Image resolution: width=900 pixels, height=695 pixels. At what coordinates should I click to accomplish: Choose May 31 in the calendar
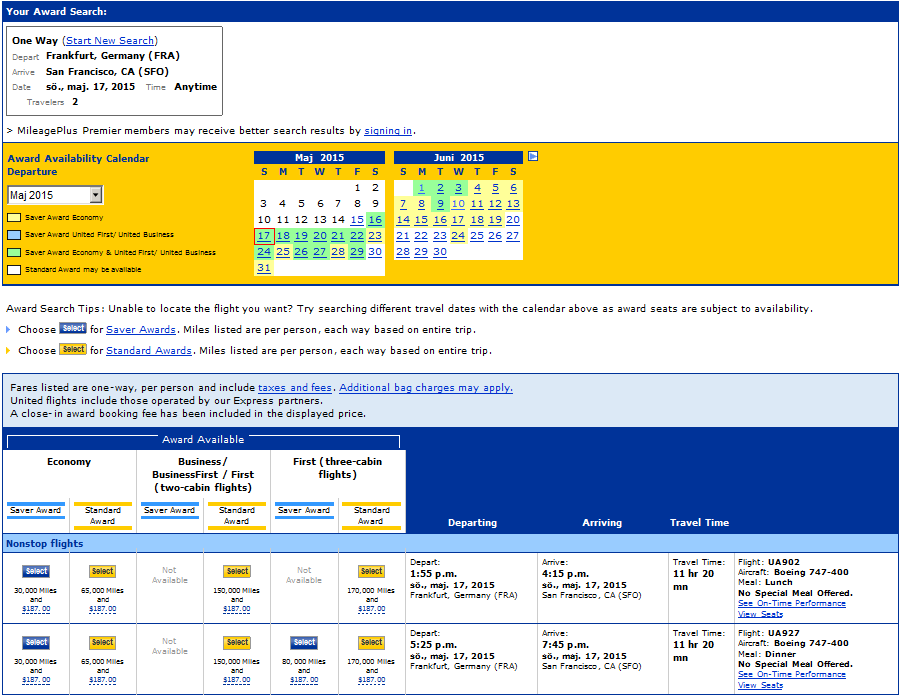[264, 268]
